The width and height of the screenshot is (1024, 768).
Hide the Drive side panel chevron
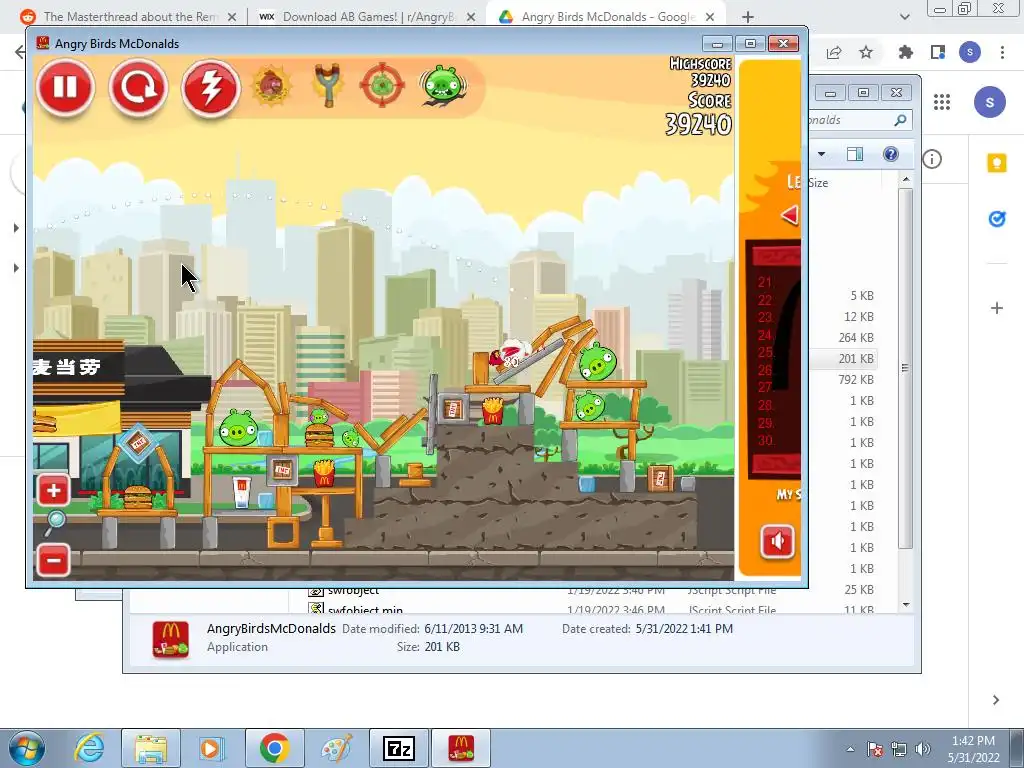[996, 700]
